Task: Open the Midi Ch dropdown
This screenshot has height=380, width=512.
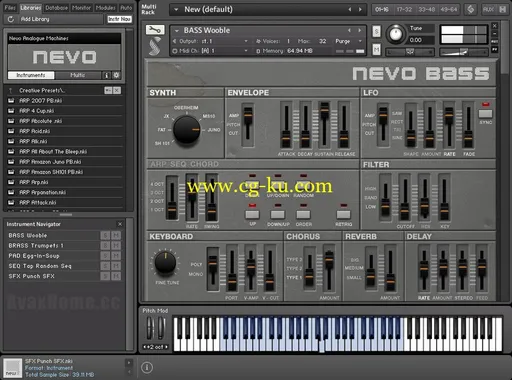Action: (246, 51)
